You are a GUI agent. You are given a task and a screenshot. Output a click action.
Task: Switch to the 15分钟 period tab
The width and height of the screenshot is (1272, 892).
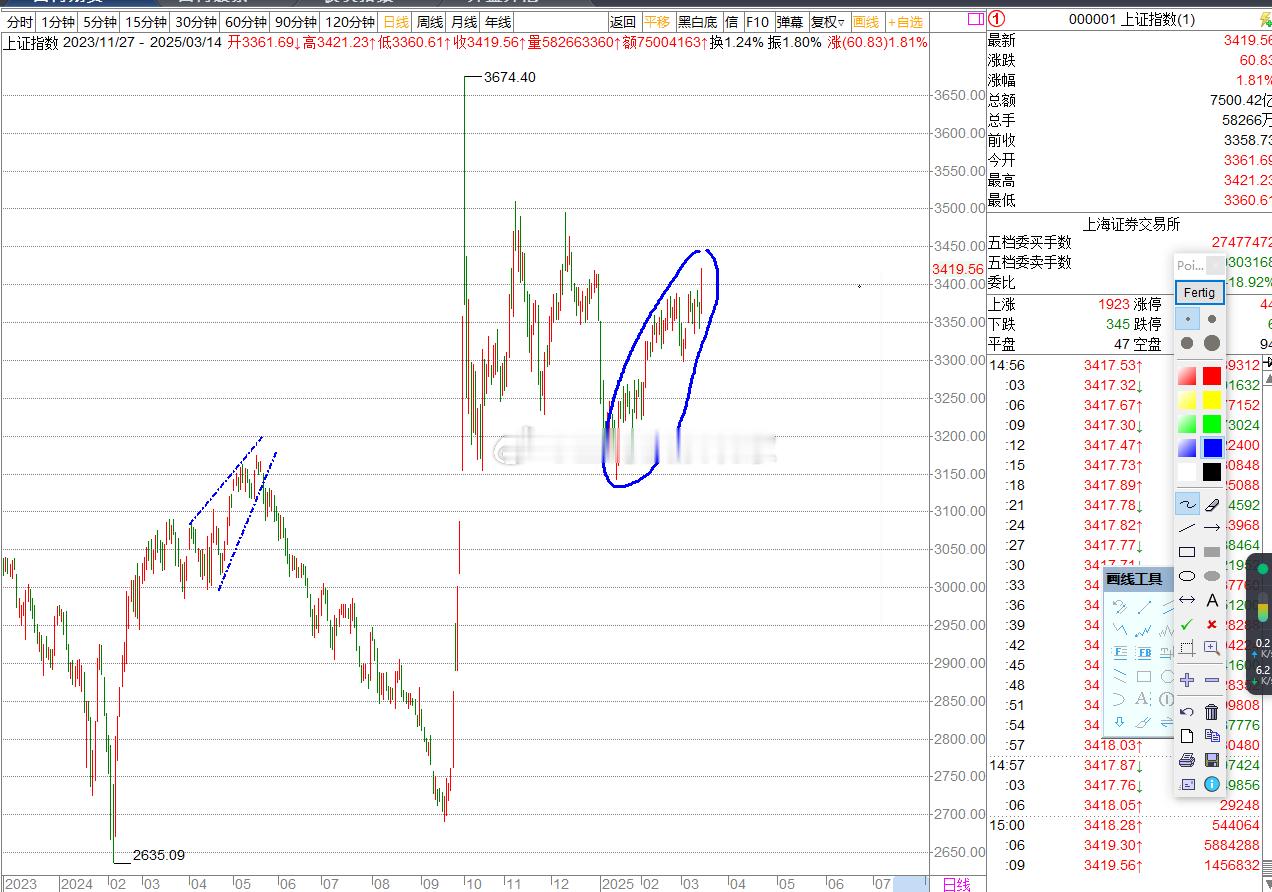[x=145, y=22]
